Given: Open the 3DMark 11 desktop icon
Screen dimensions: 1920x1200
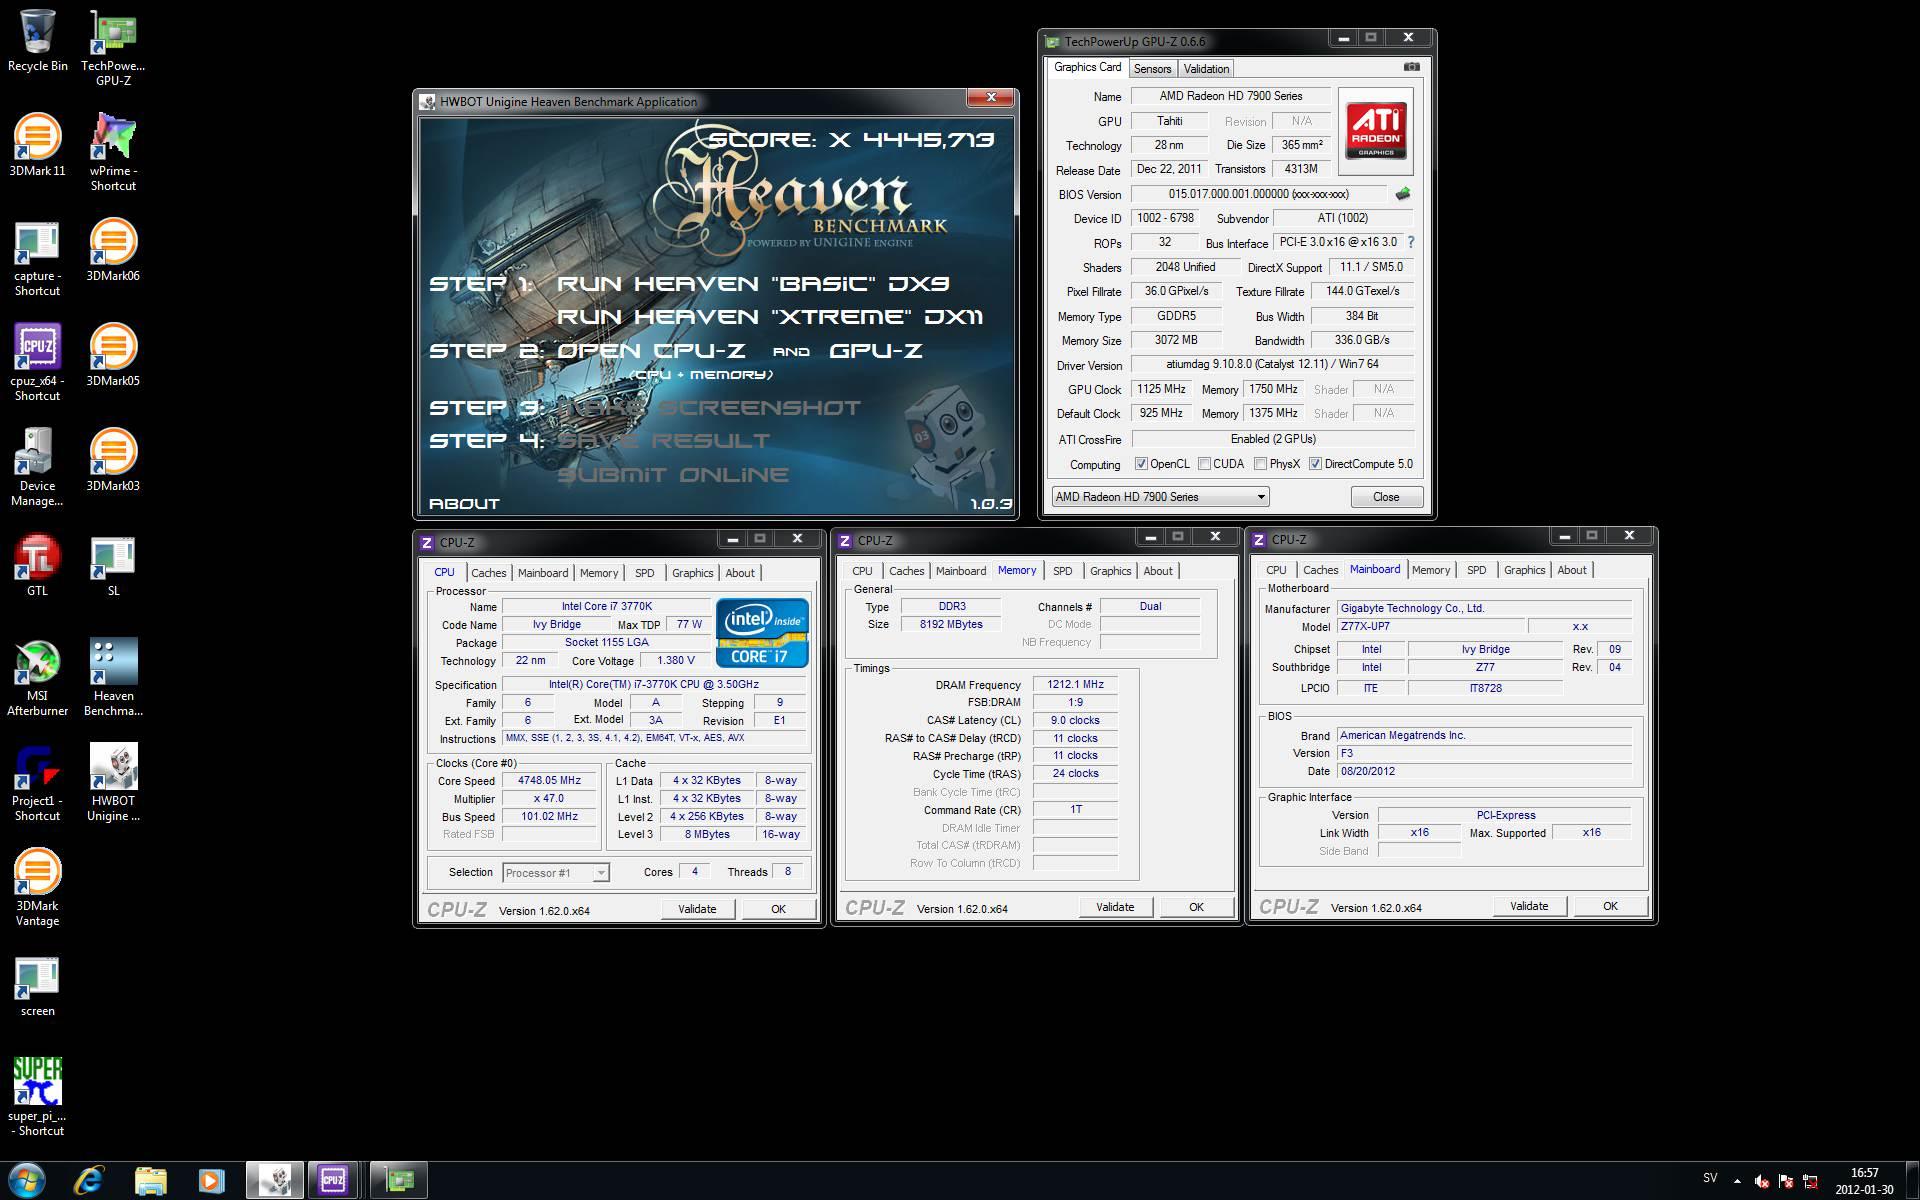Looking at the screenshot, I should [37, 146].
